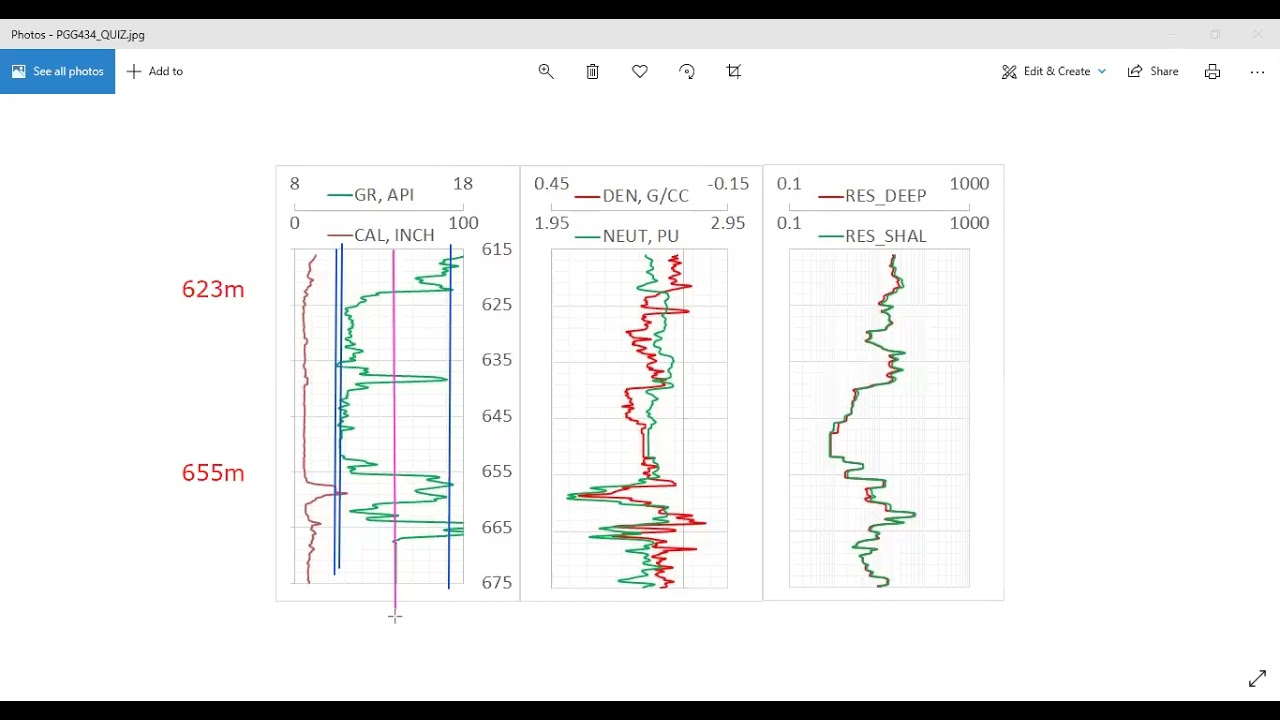The height and width of the screenshot is (720, 1280).
Task: Click See all photos button
Action: [x=57, y=71]
